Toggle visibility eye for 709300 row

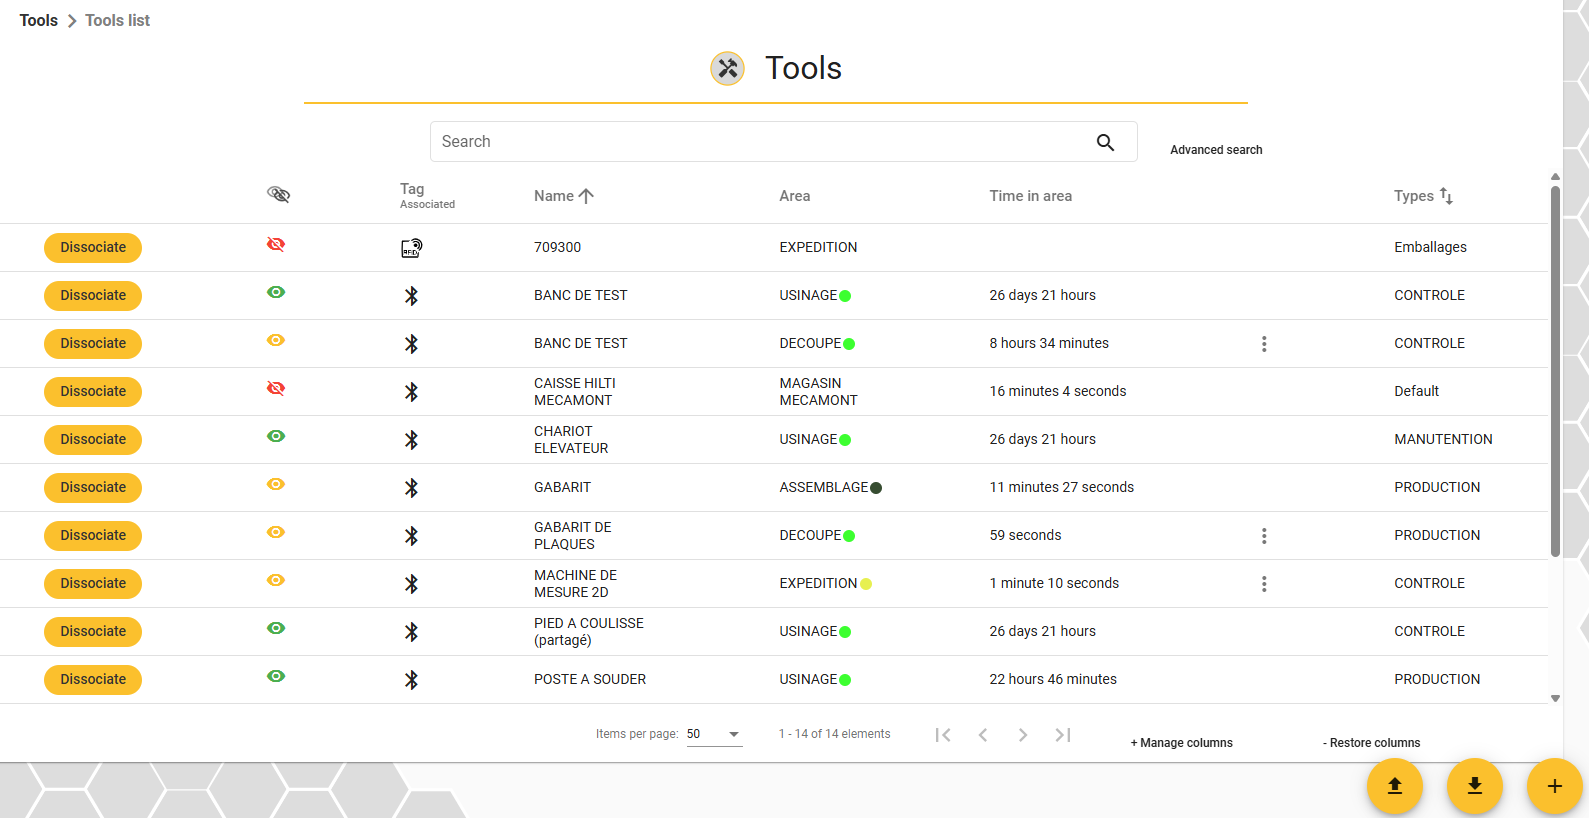coord(276,244)
